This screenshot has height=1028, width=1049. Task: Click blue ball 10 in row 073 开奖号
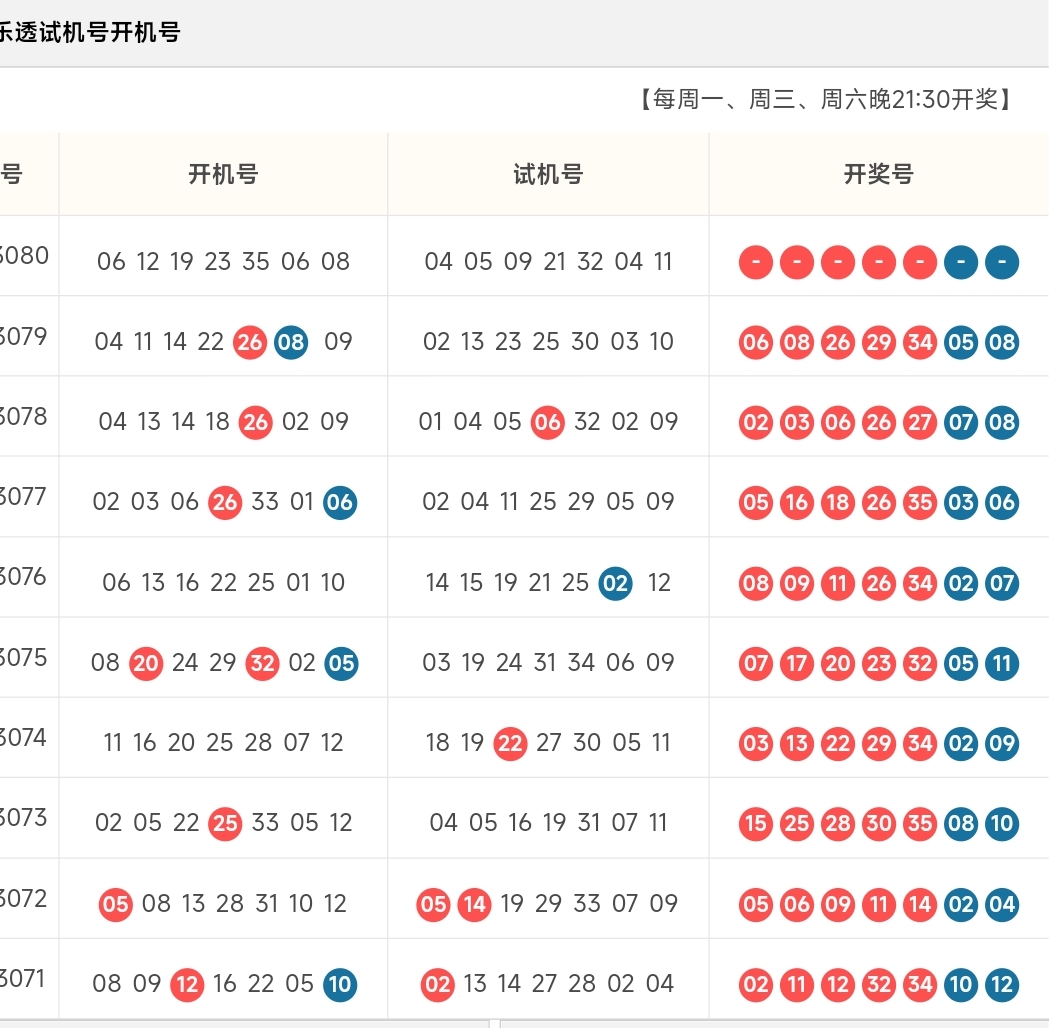1002,823
